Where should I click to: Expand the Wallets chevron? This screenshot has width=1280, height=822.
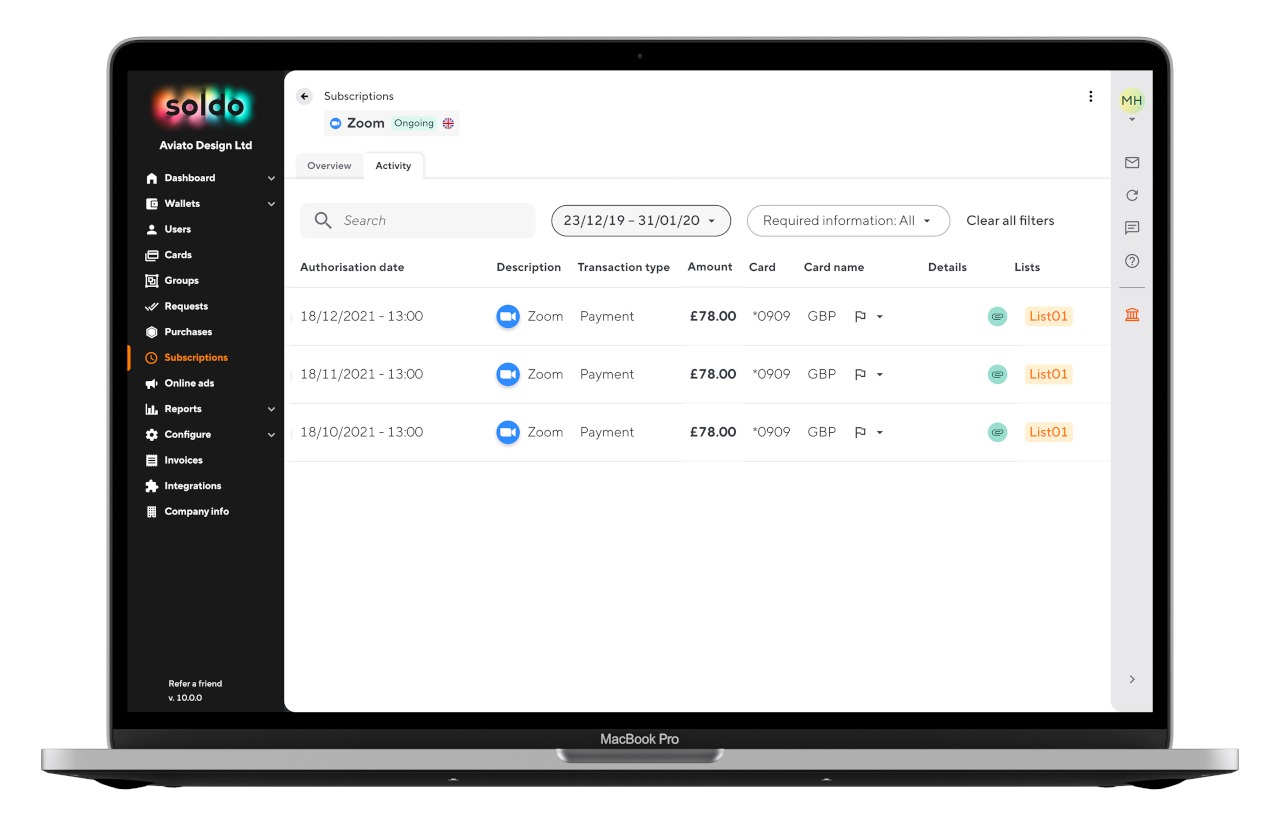pos(271,204)
